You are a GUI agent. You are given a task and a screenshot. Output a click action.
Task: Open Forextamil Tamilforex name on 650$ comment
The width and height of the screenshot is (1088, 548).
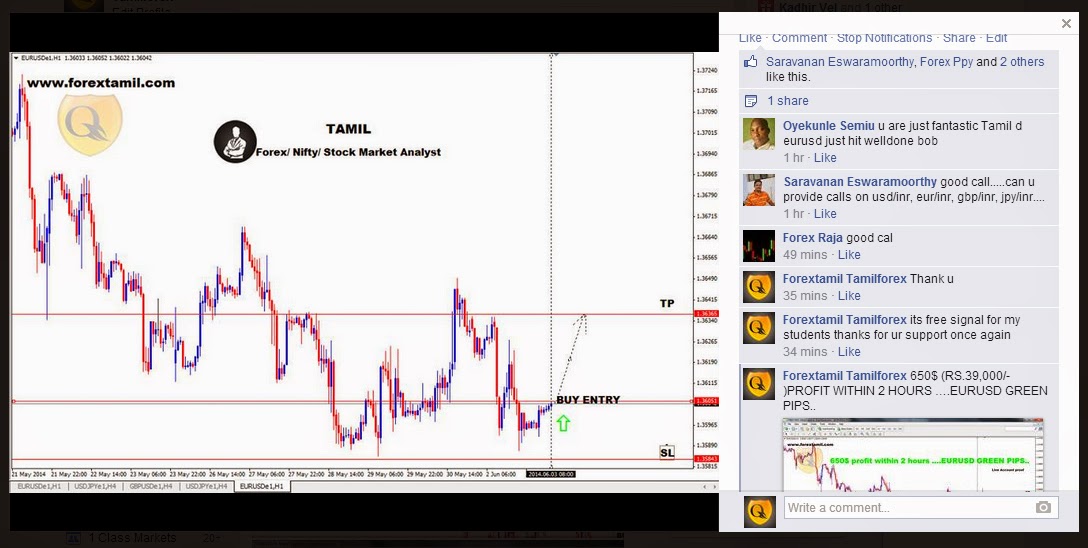pyautogui.click(x=844, y=375)
